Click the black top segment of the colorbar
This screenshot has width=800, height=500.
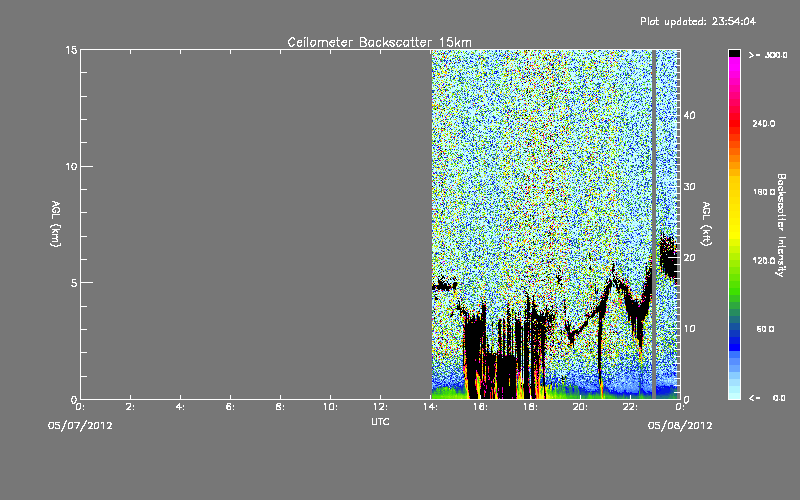click(x=734, y=53)
